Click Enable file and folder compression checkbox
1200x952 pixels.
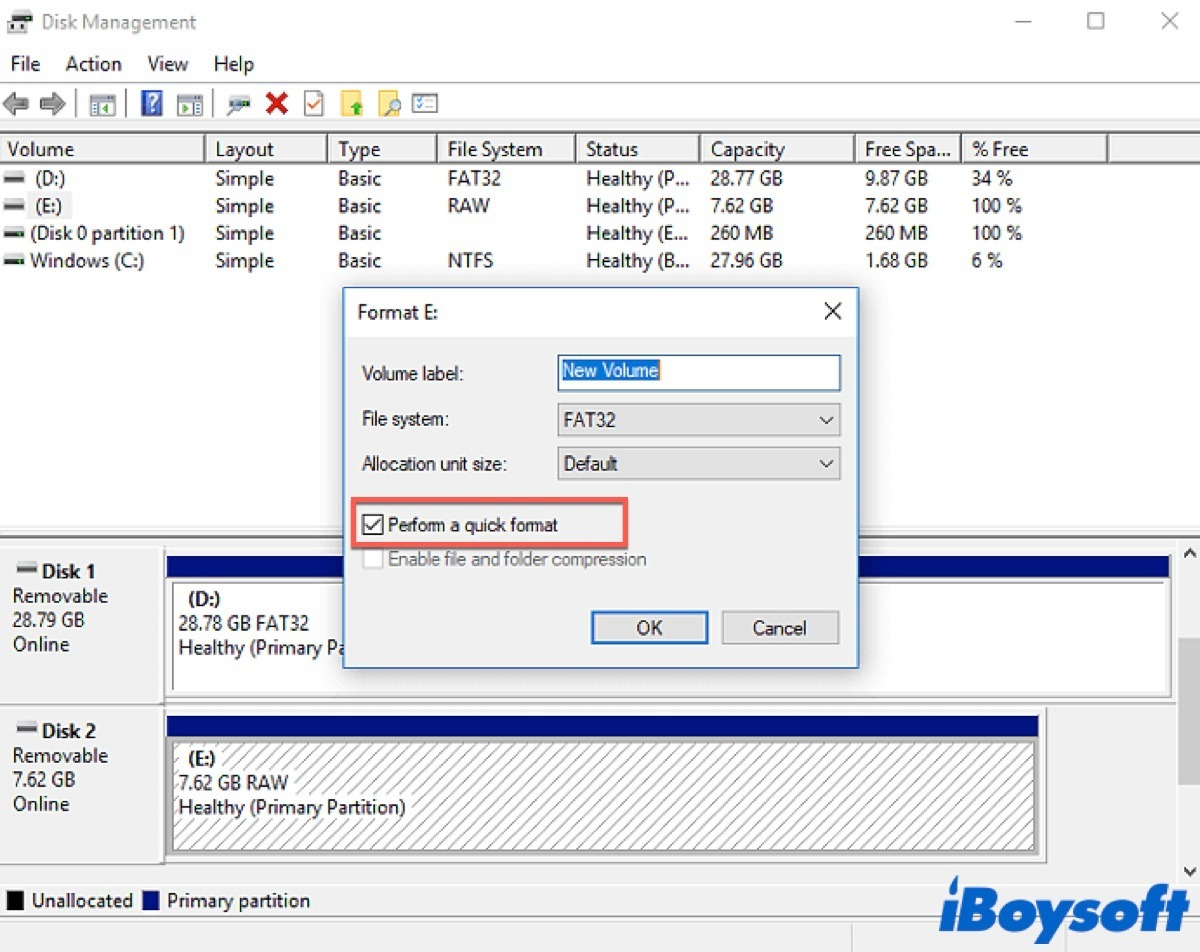pos(373,560)
